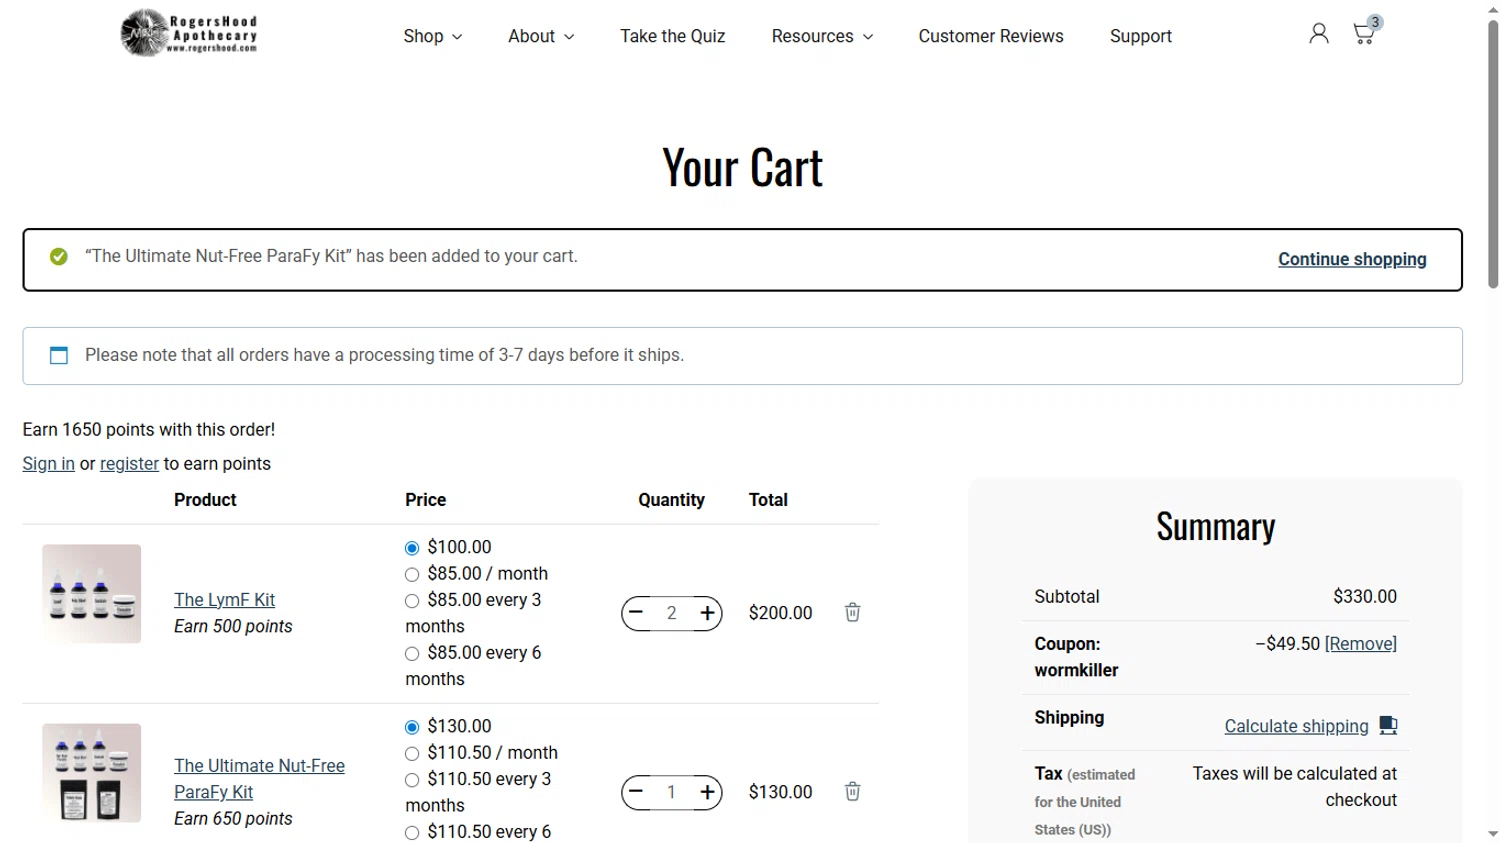This screenshot has width=1500, height=843.
Task: Click the ParaFy Kit quantity field
Action: tap(671, 791)
